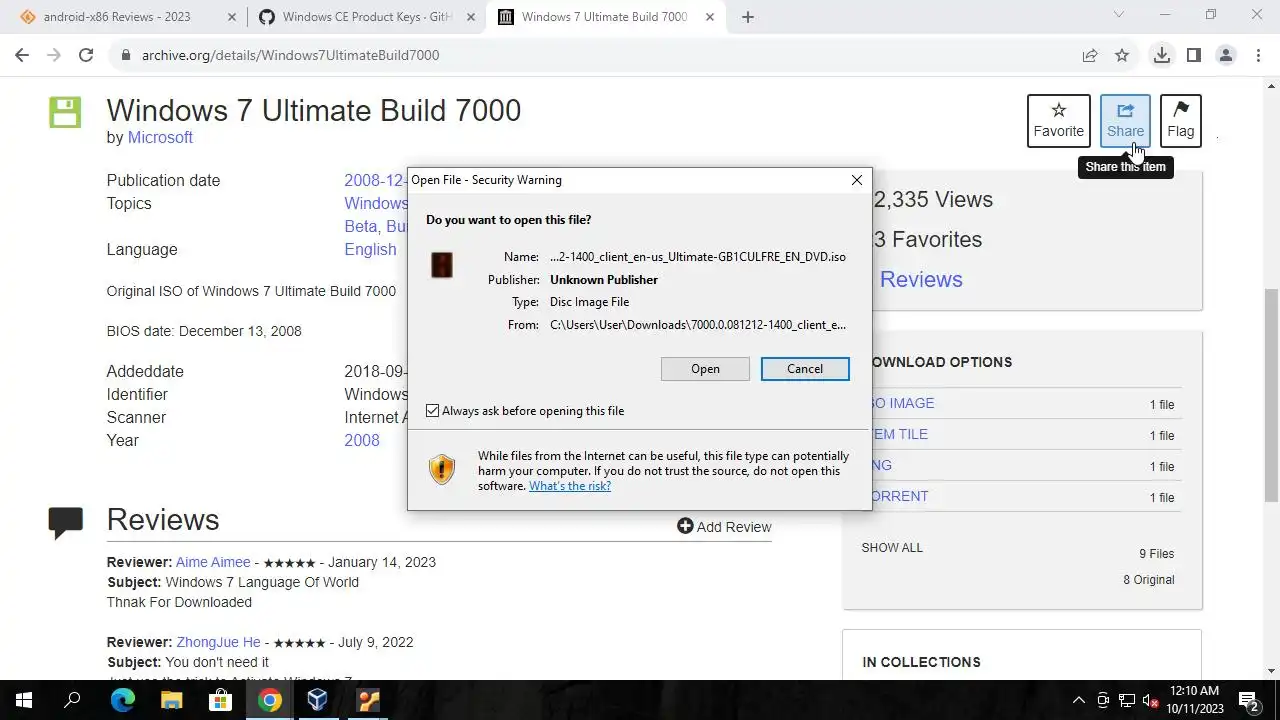The width and height of the screenshot is (1280, 720).
Task: Open the VirtualBox cube icon in the taskbar
Action: (x=318, y=700)
